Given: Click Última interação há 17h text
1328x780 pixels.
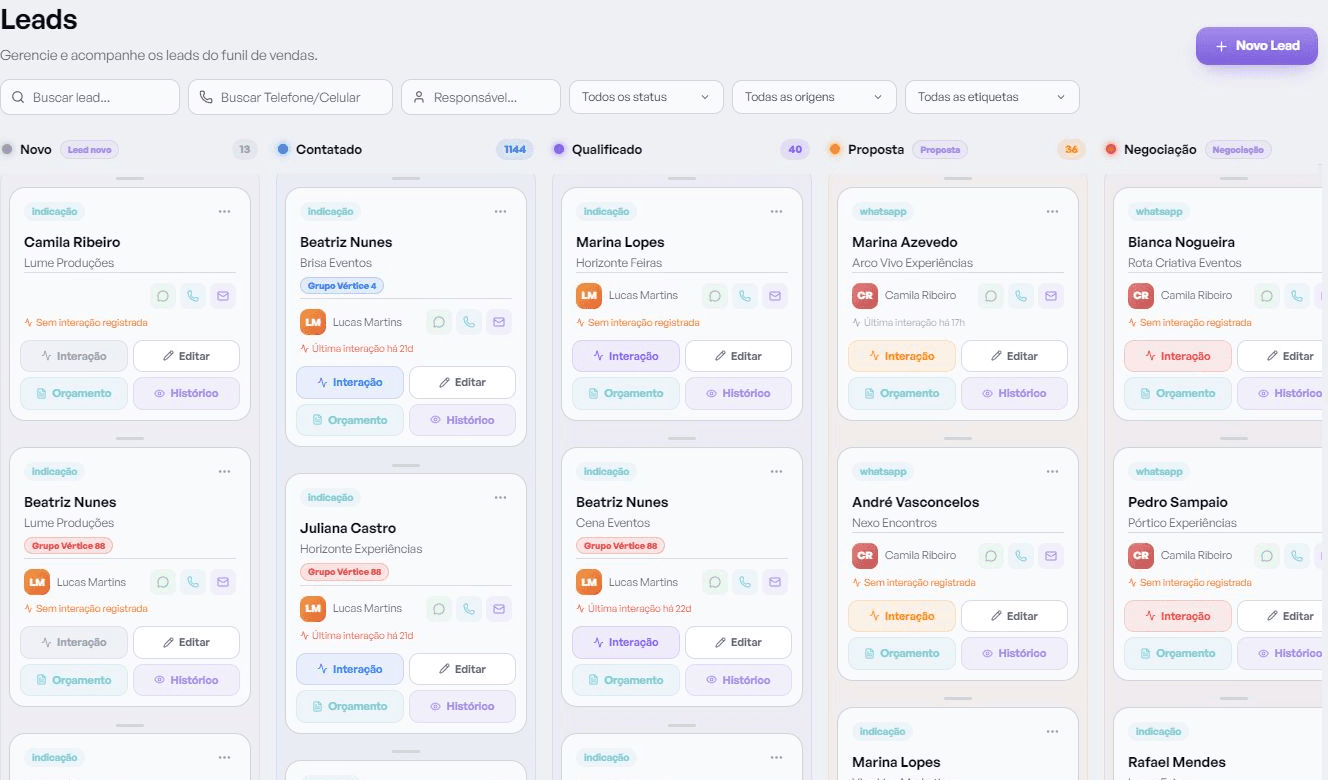Looking at the screenshot, I should (914, 323).
